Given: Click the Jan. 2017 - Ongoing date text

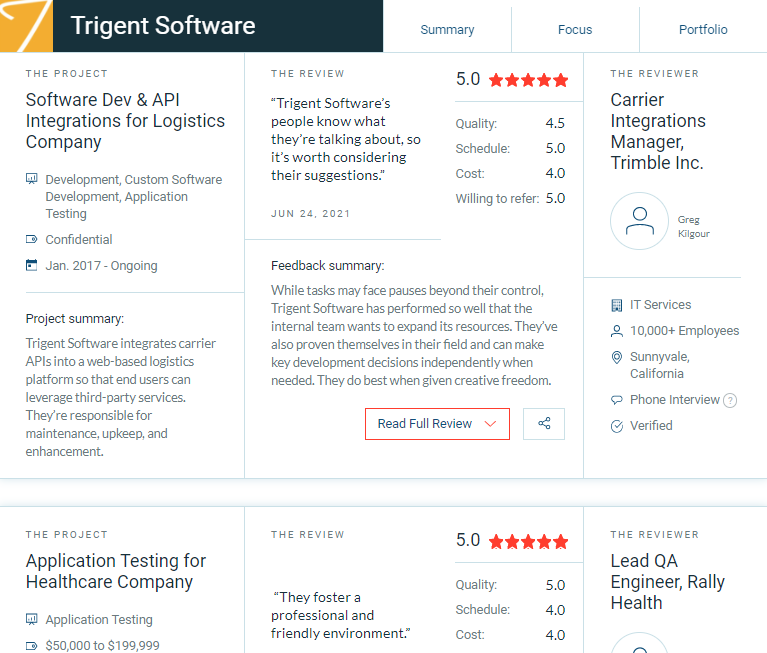Looking at the screenshot, I should [101, 266].
